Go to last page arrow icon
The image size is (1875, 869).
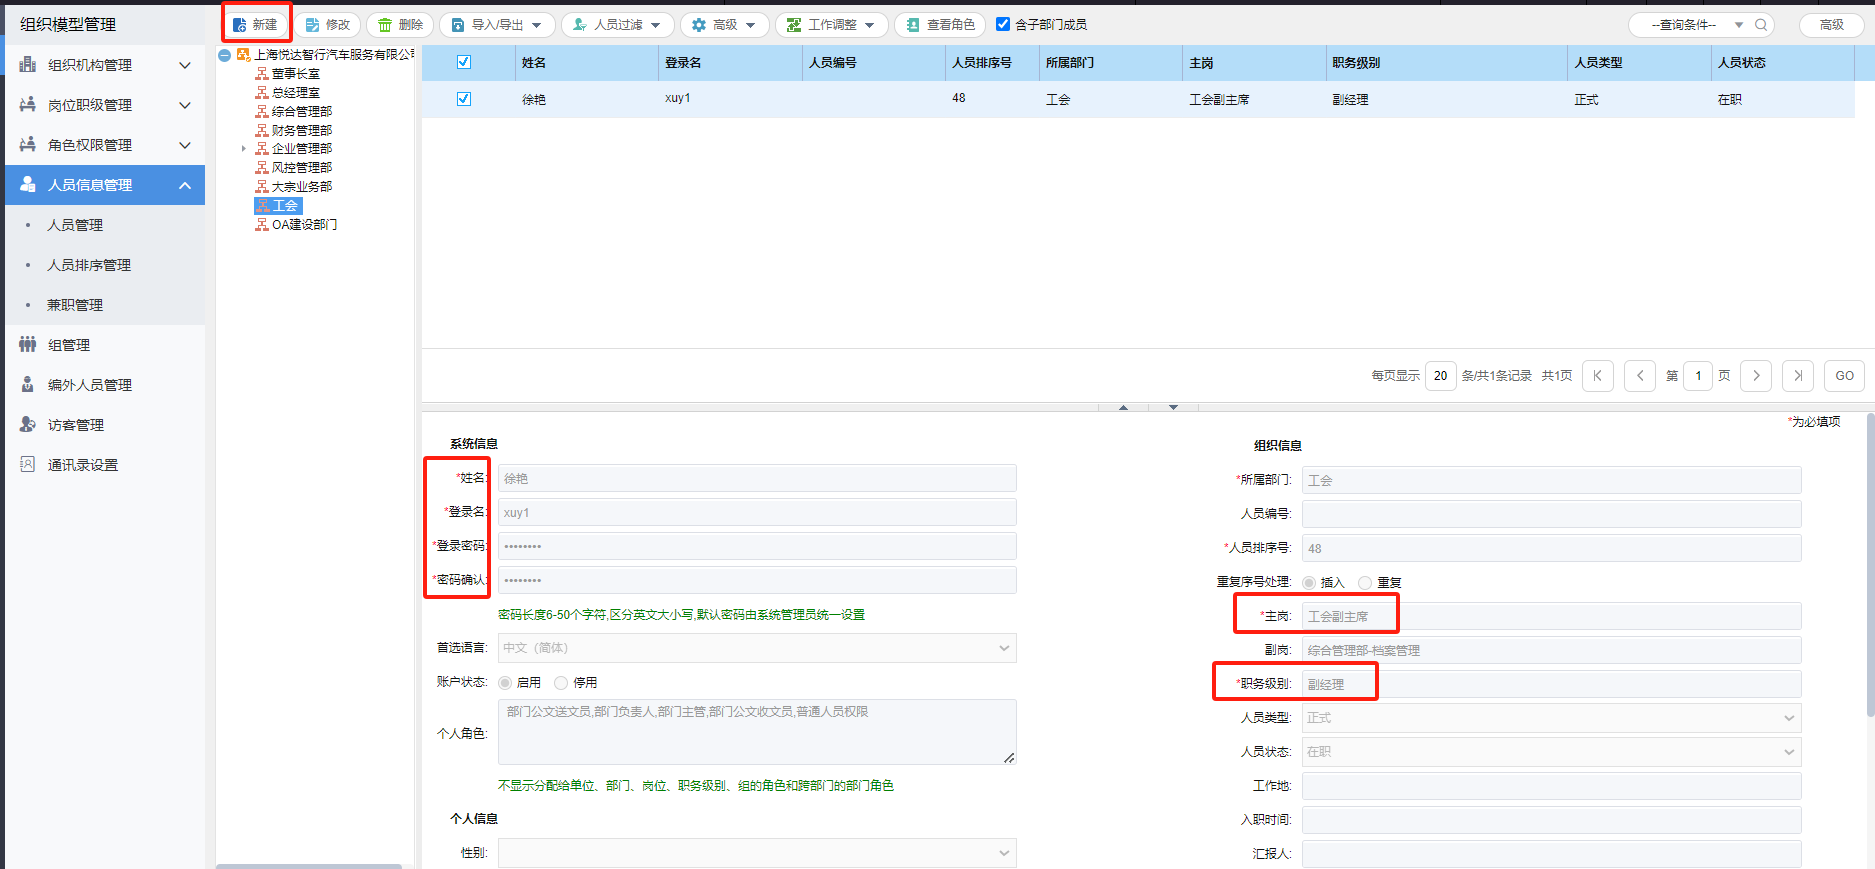pos(1798,376)
